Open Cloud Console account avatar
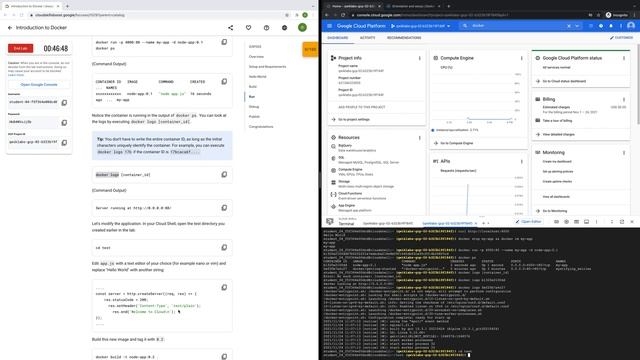The image size is (640, 360). [x=631, y=26]
